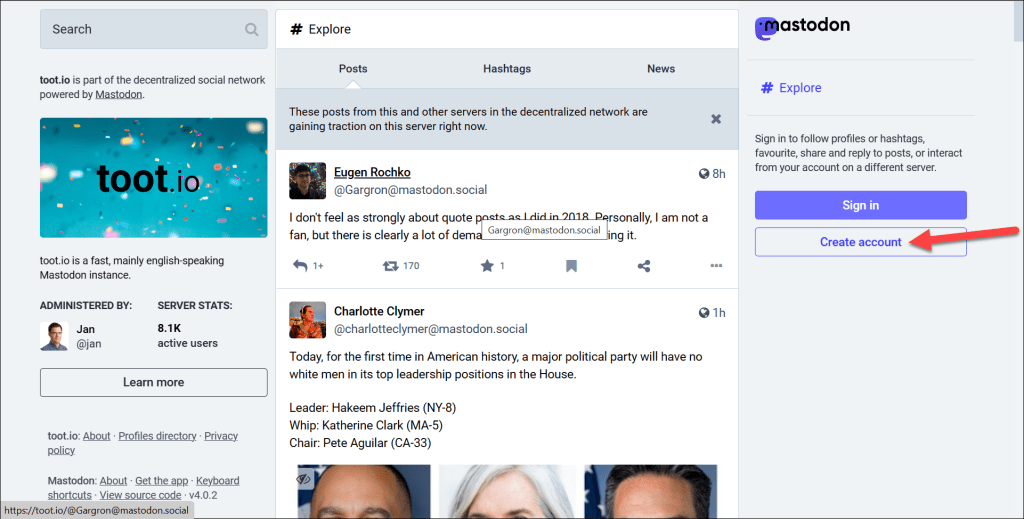Screen dimensions: 1024x519
Task: Click the globe icon on Charlotte's post
Action: [703, 313]
